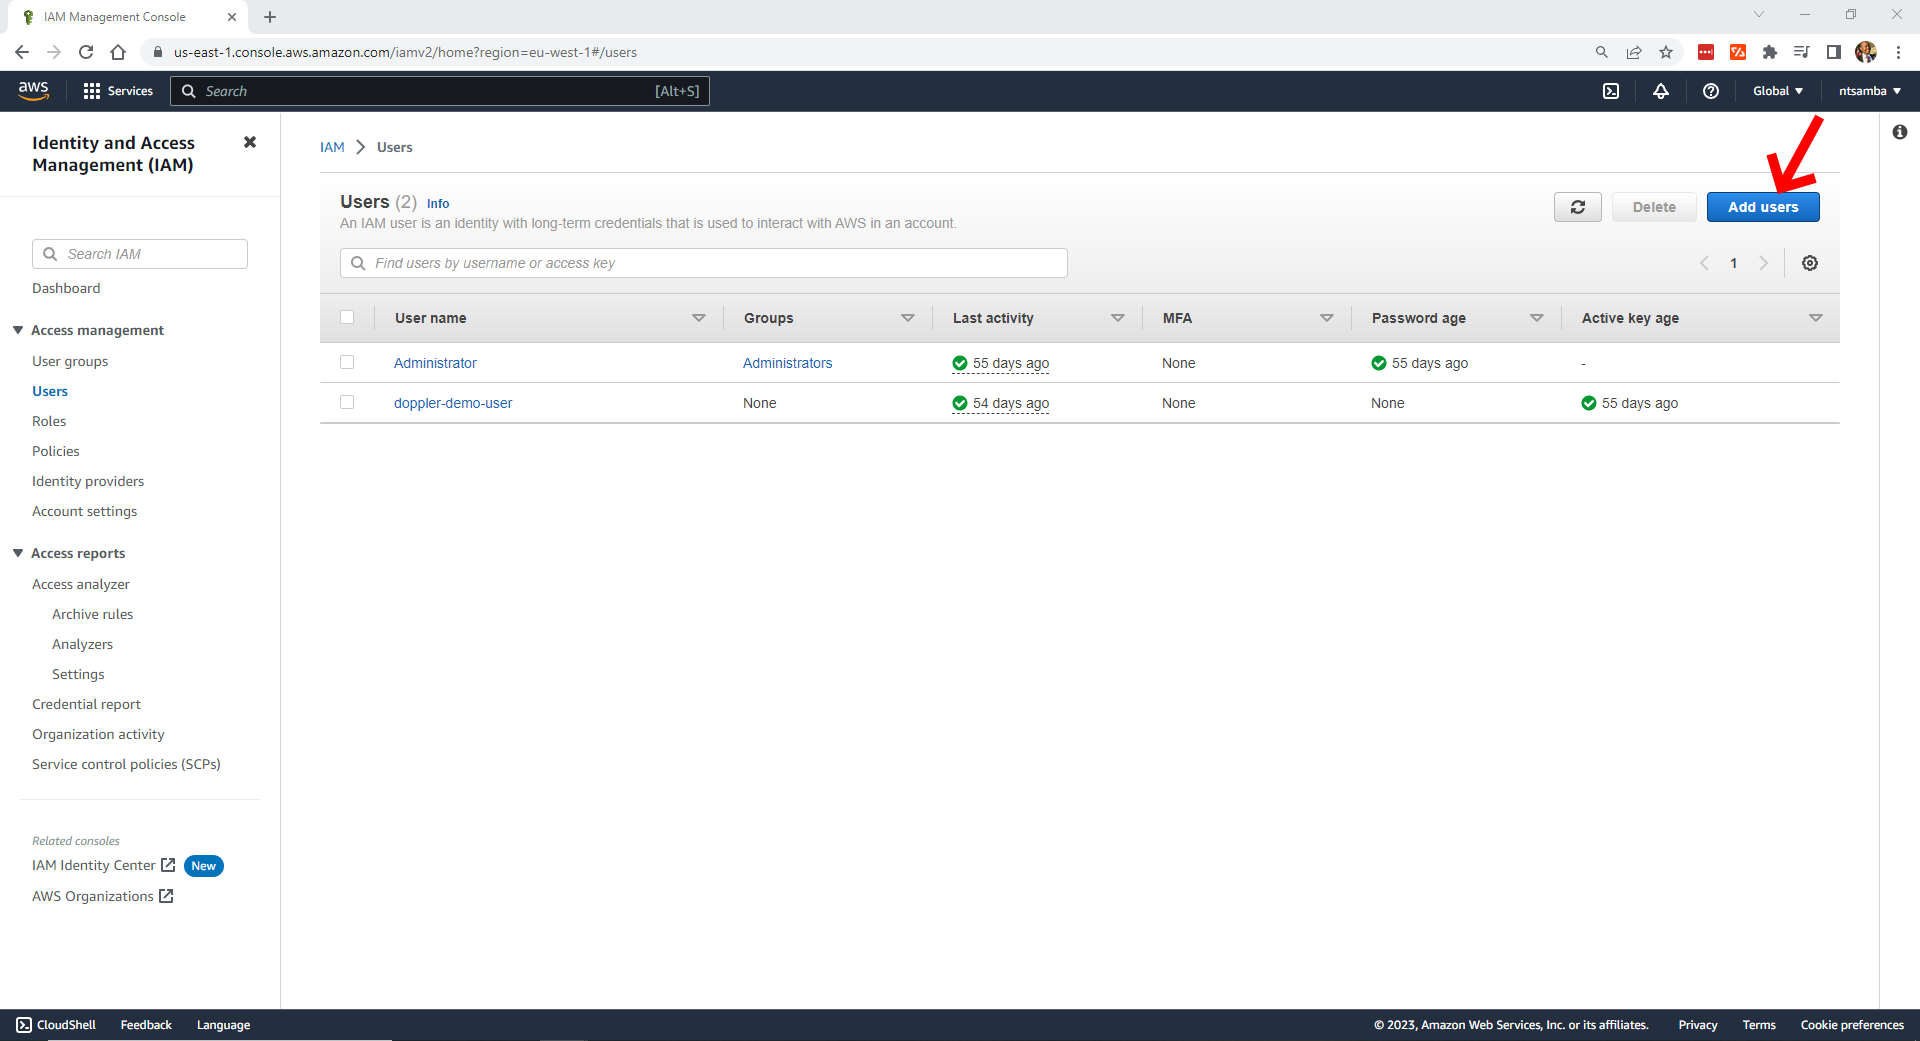The image size is (1920, 1041).
Task: Go to Roles in the sidebar
Action: click(x=49, y=421)
